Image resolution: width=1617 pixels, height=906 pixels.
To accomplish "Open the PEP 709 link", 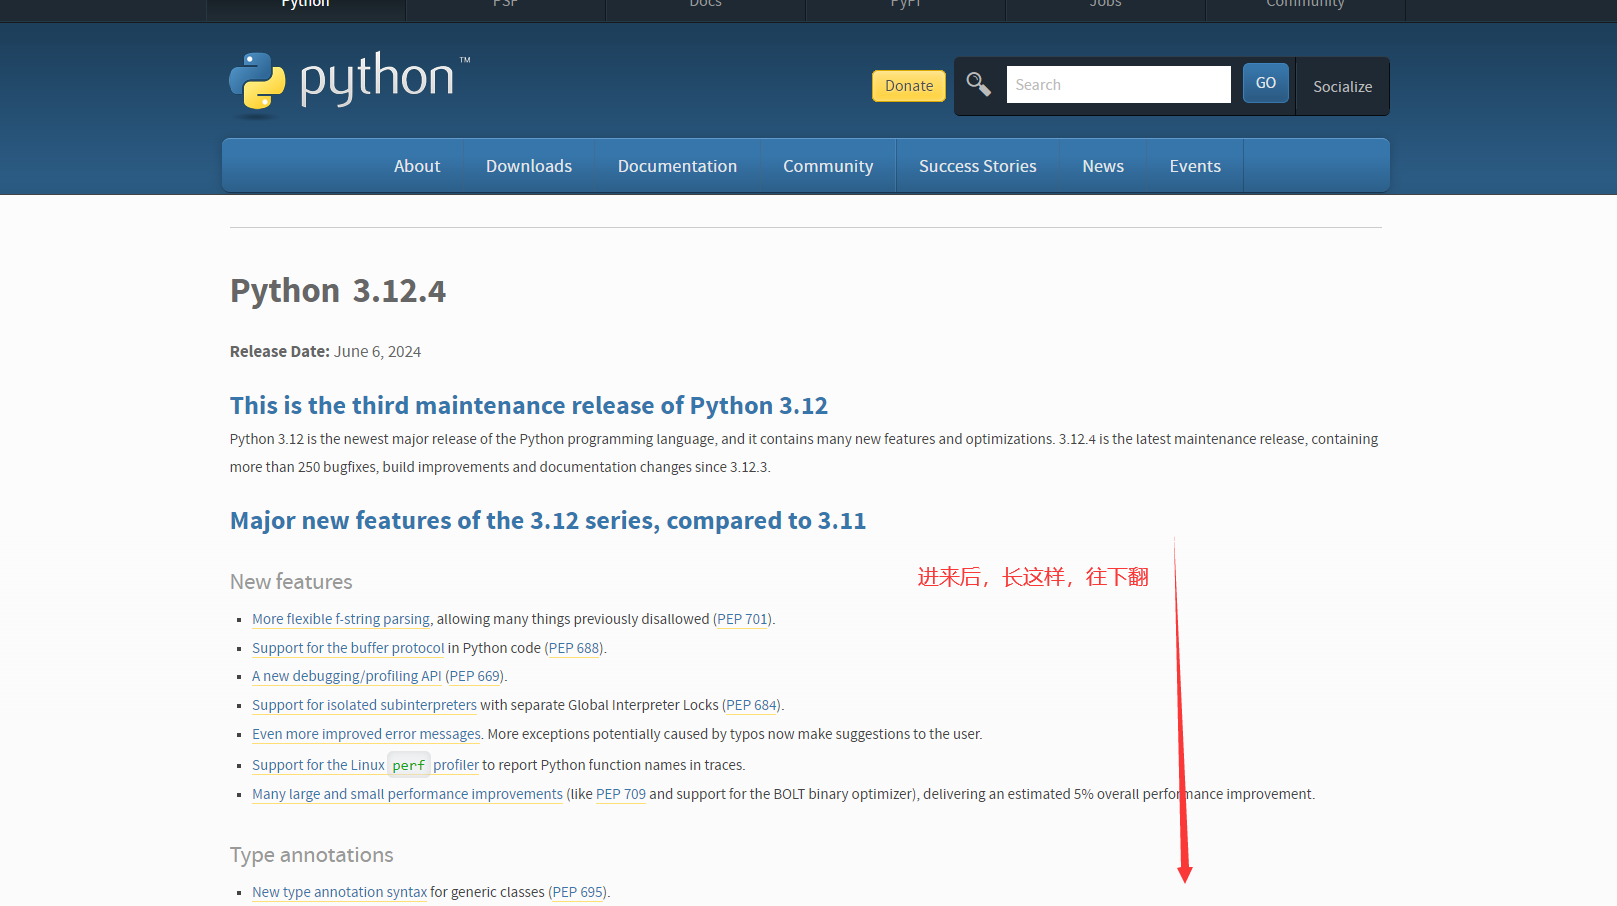I will (621, 794).
